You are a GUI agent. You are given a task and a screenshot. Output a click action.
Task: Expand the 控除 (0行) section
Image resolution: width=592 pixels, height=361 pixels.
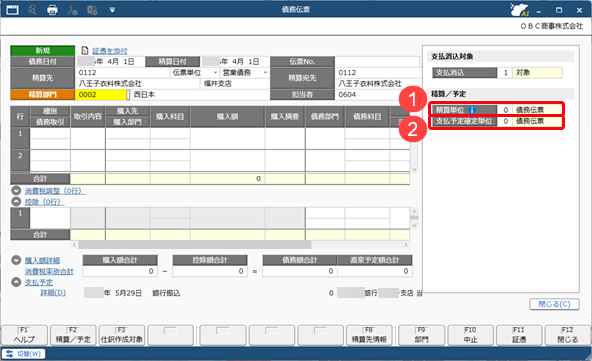[16, 202]
